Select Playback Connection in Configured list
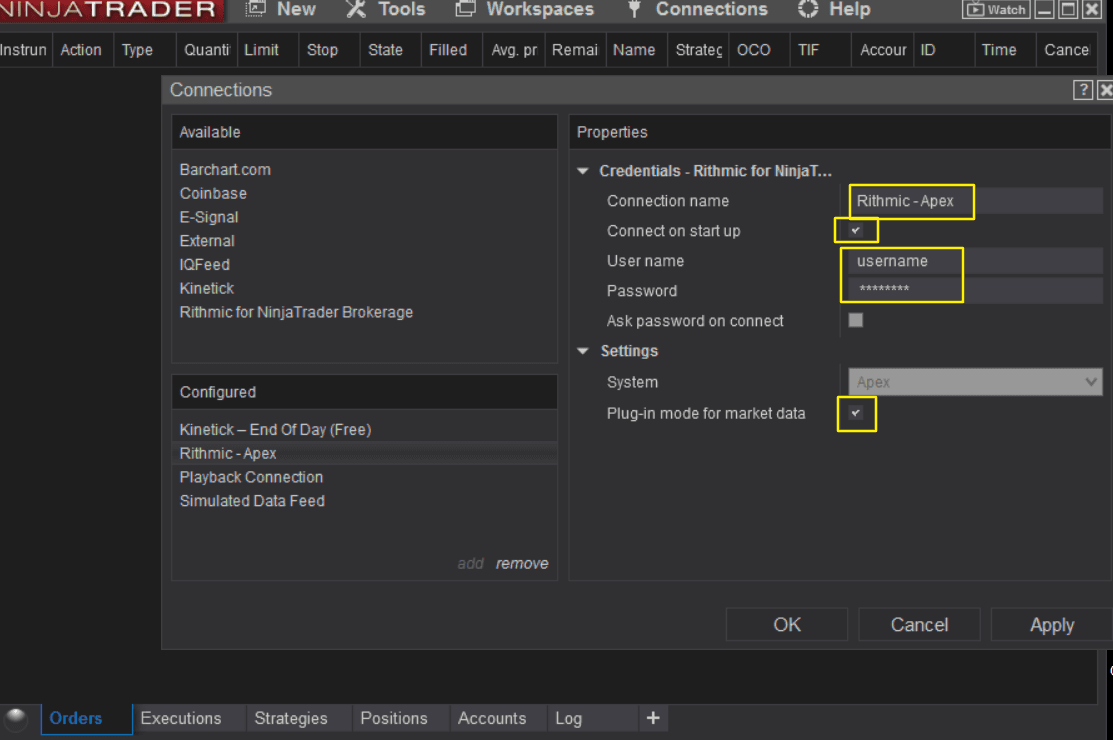This screenshot has width=1113, height=740. 251,477
